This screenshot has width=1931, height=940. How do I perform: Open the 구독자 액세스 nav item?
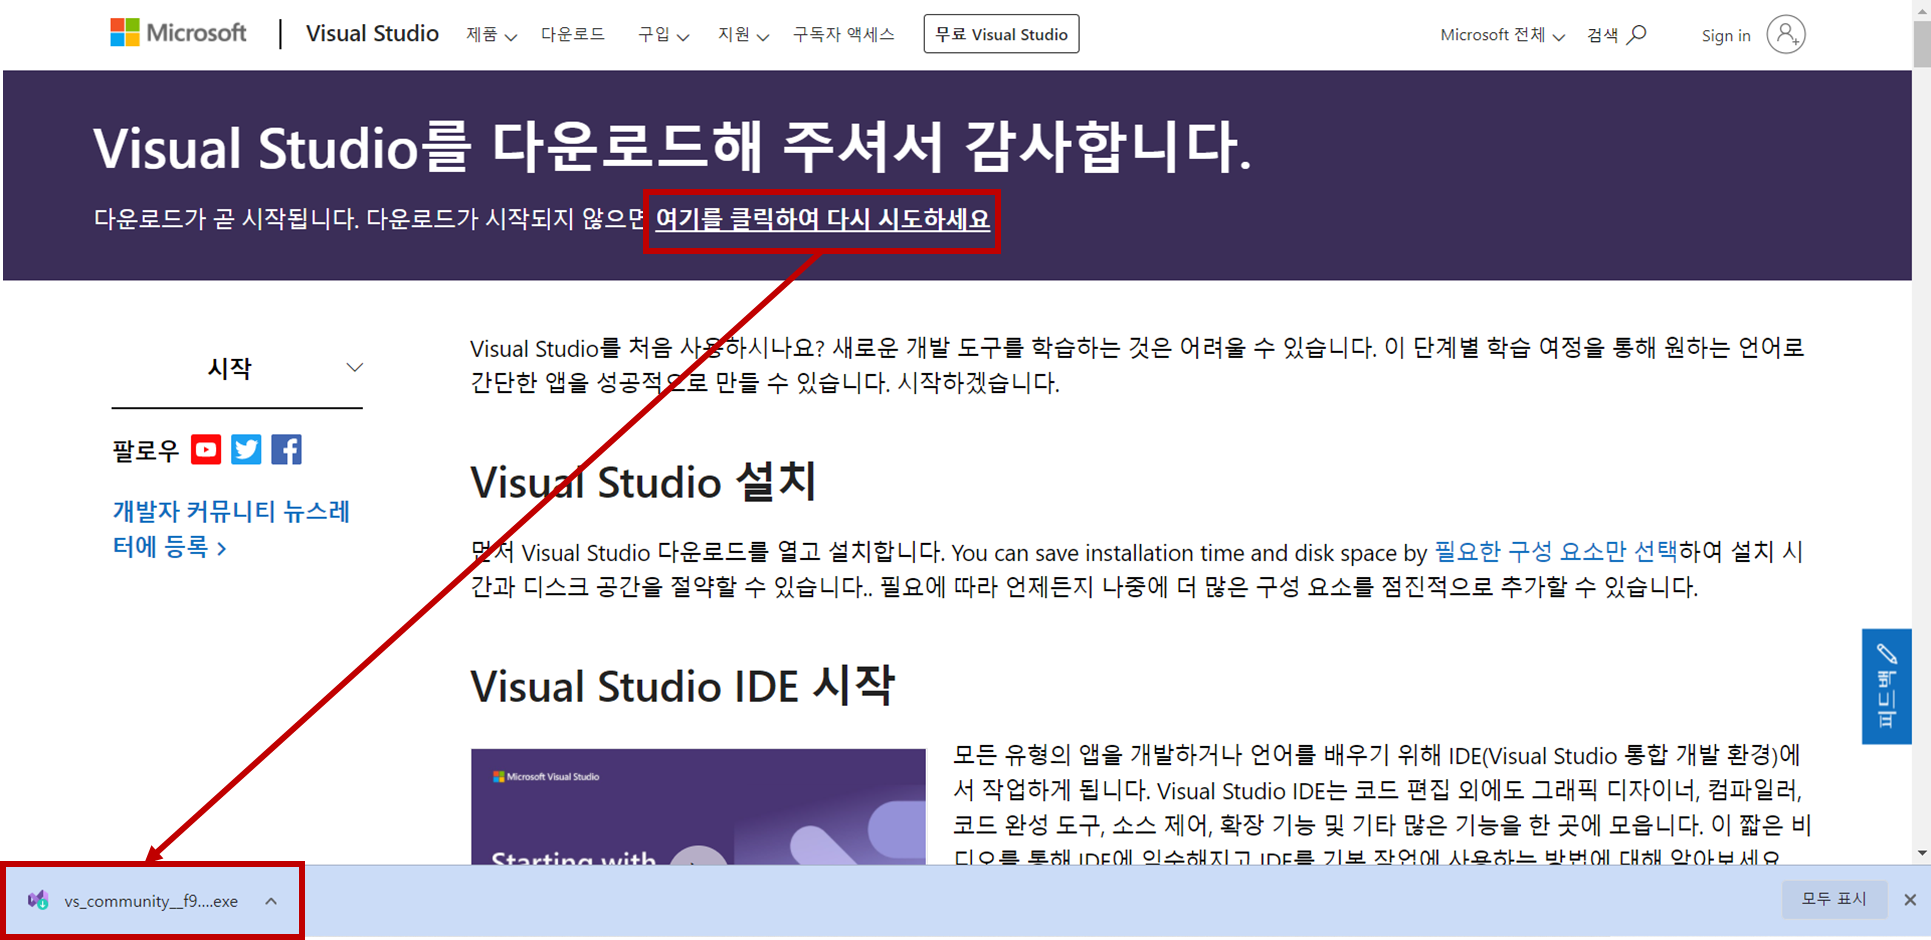click(844, 35)
